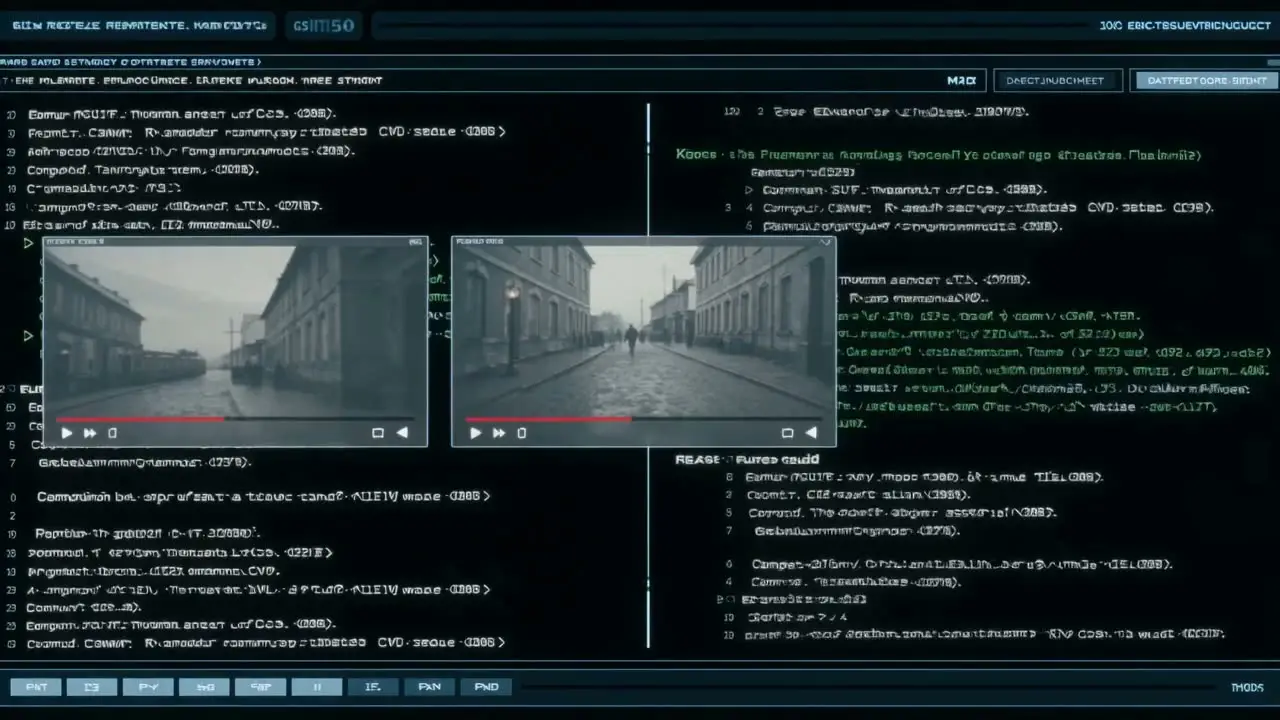
Task: Click the 'MAX' button in the top bar
Action: coord(961,80)
